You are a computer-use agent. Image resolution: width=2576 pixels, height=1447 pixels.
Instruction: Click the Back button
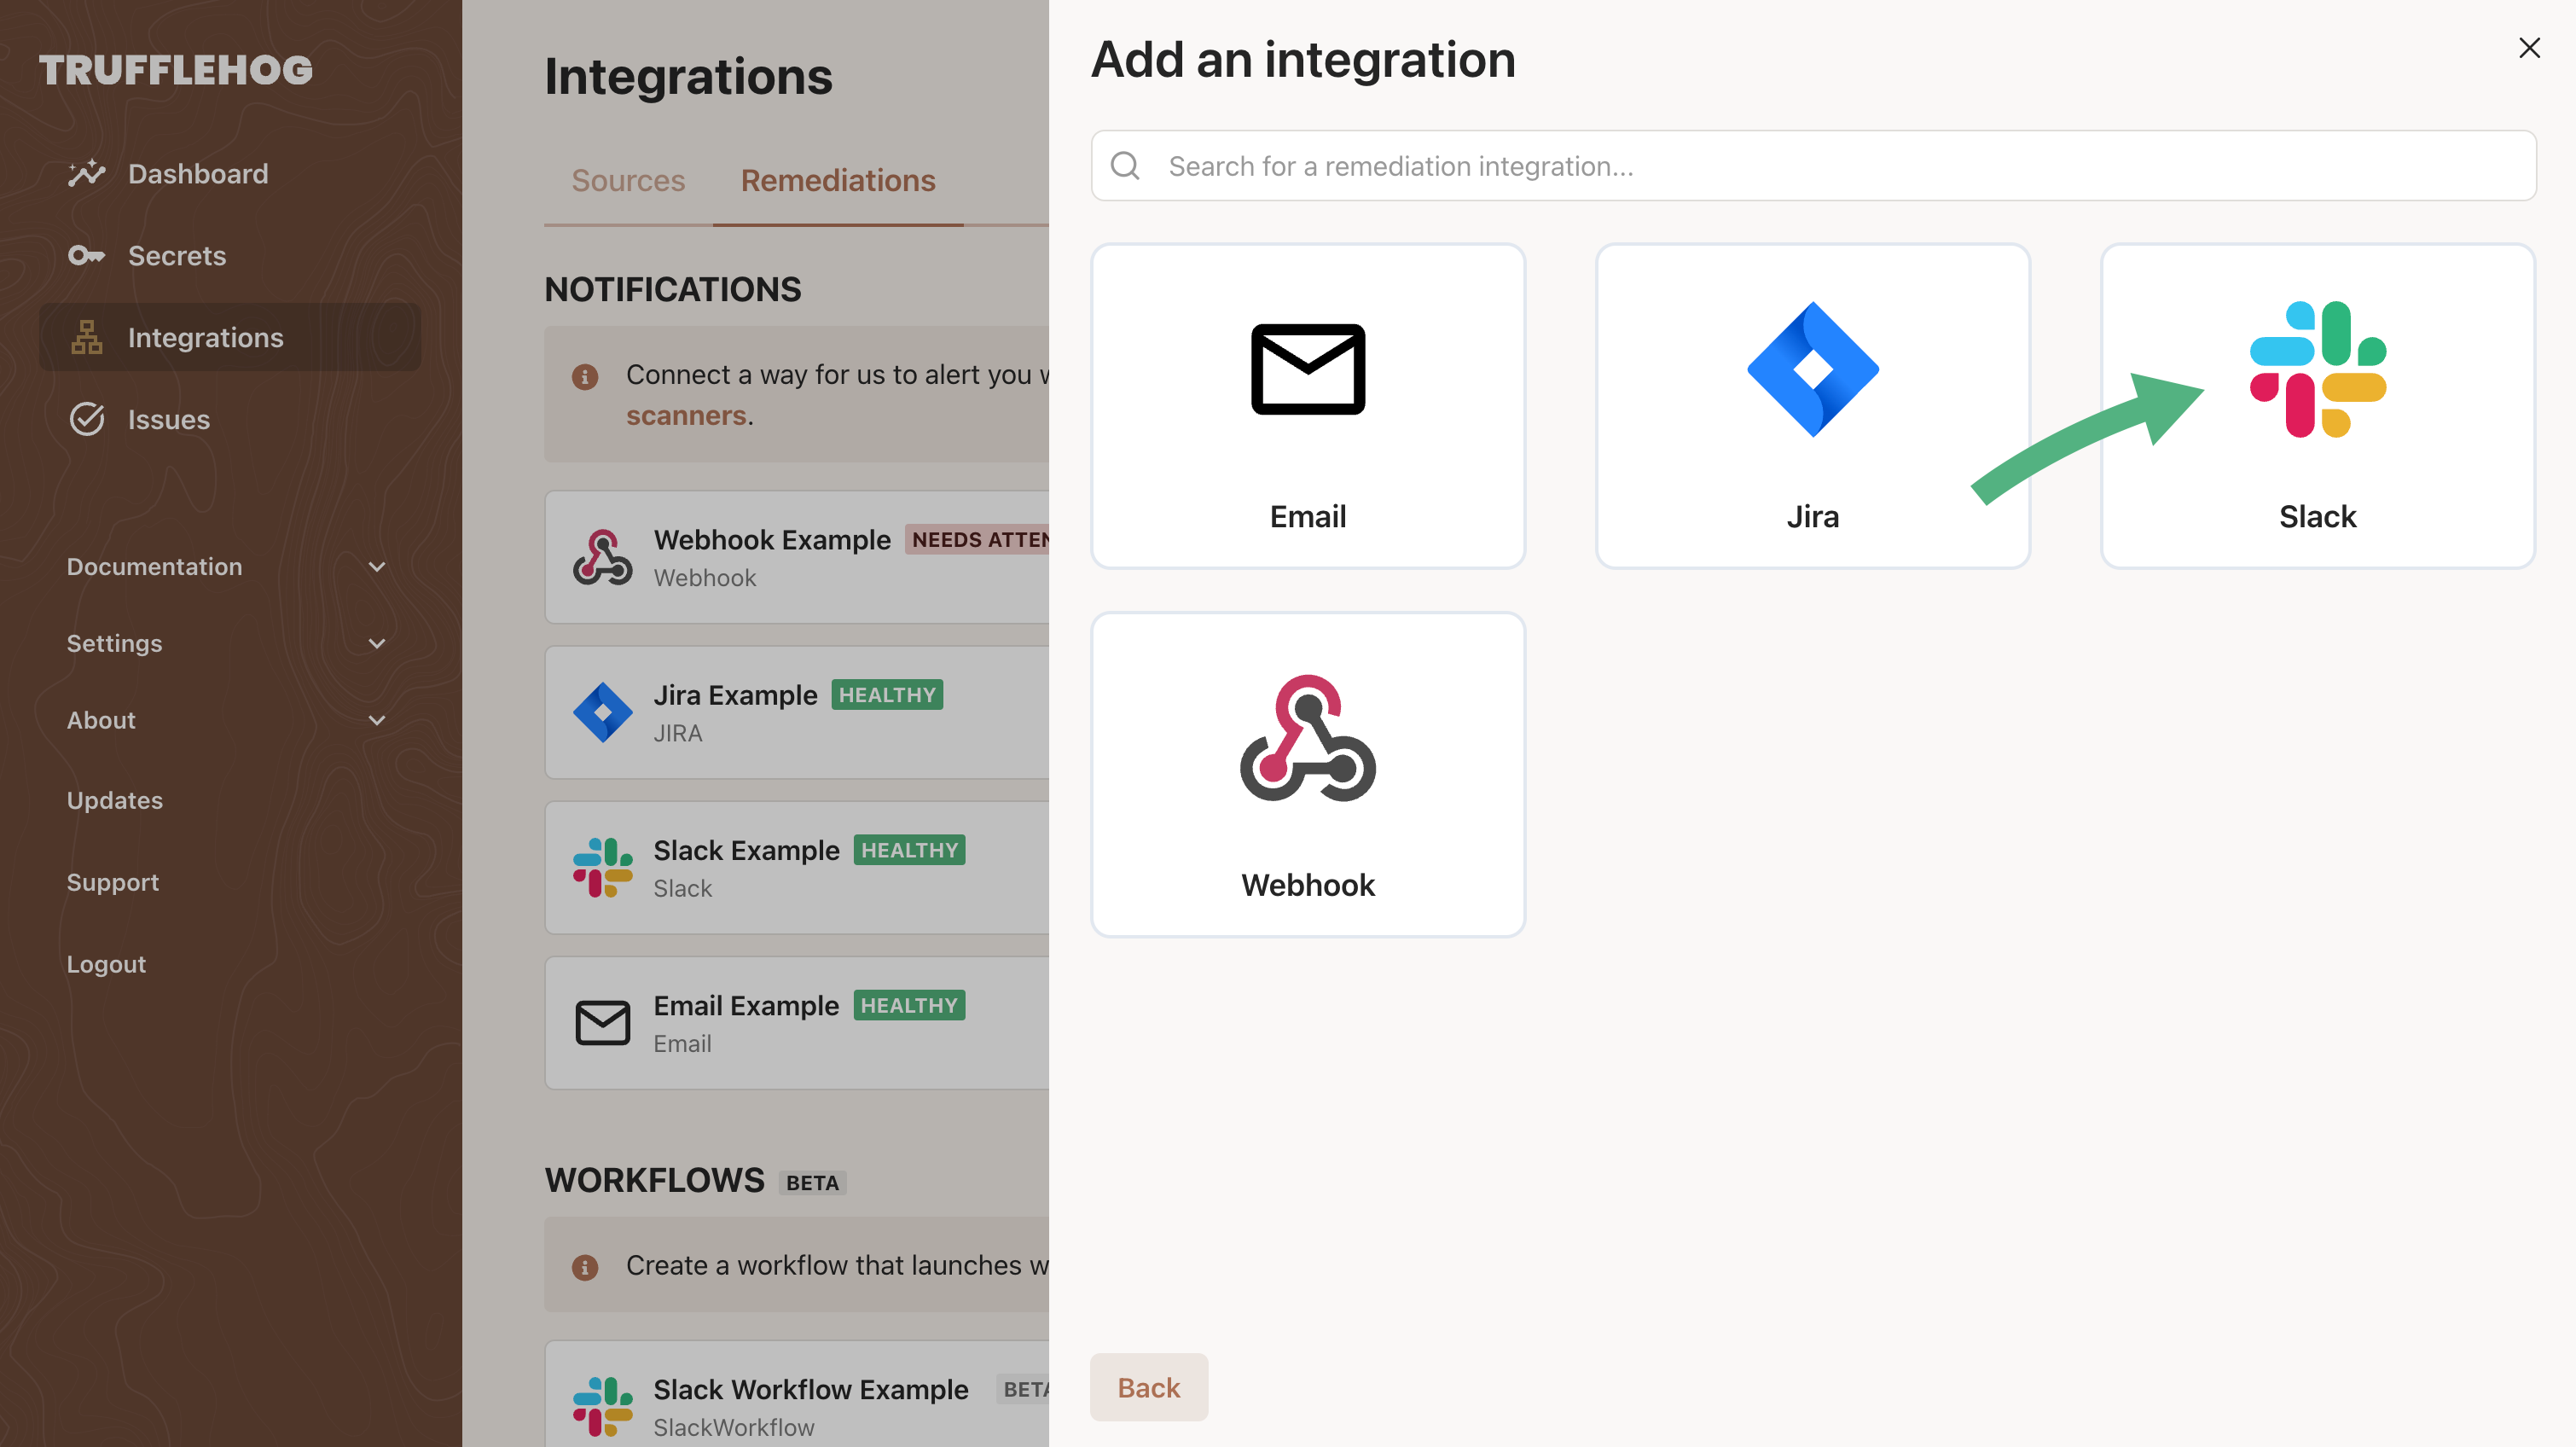[x=1148, y=1387]
